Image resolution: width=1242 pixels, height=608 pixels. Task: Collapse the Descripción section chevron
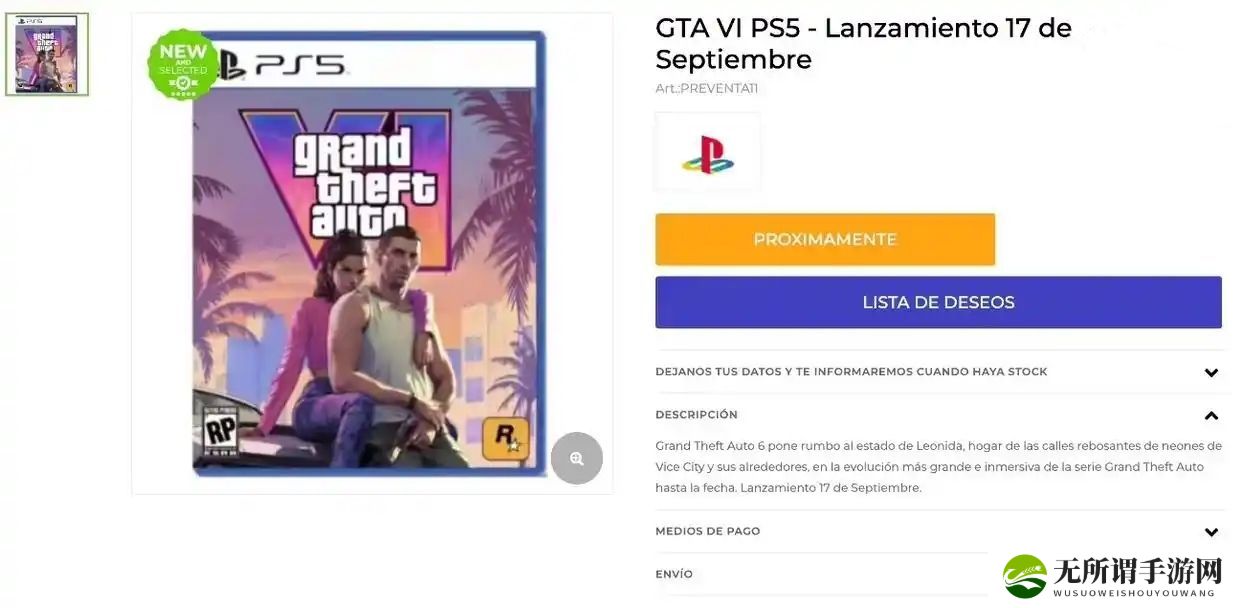click(1211, 415)
